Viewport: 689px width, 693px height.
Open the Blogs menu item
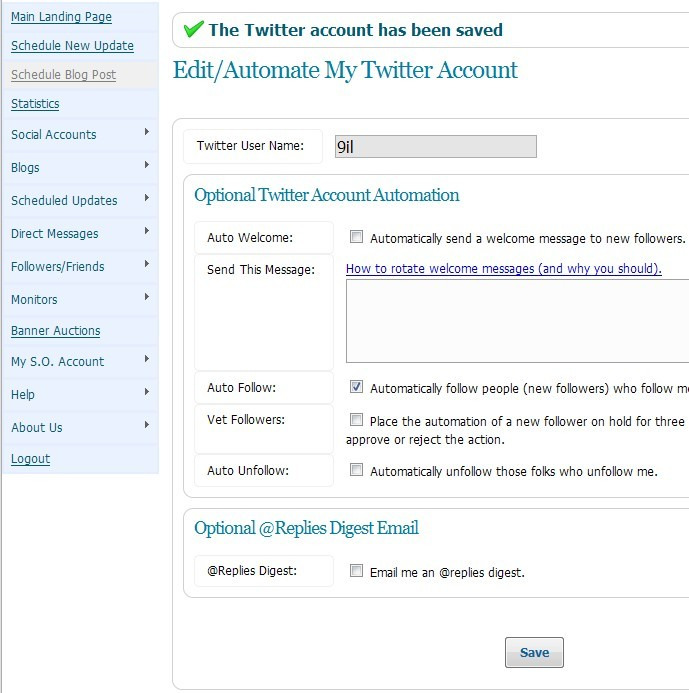click(80, 168)
